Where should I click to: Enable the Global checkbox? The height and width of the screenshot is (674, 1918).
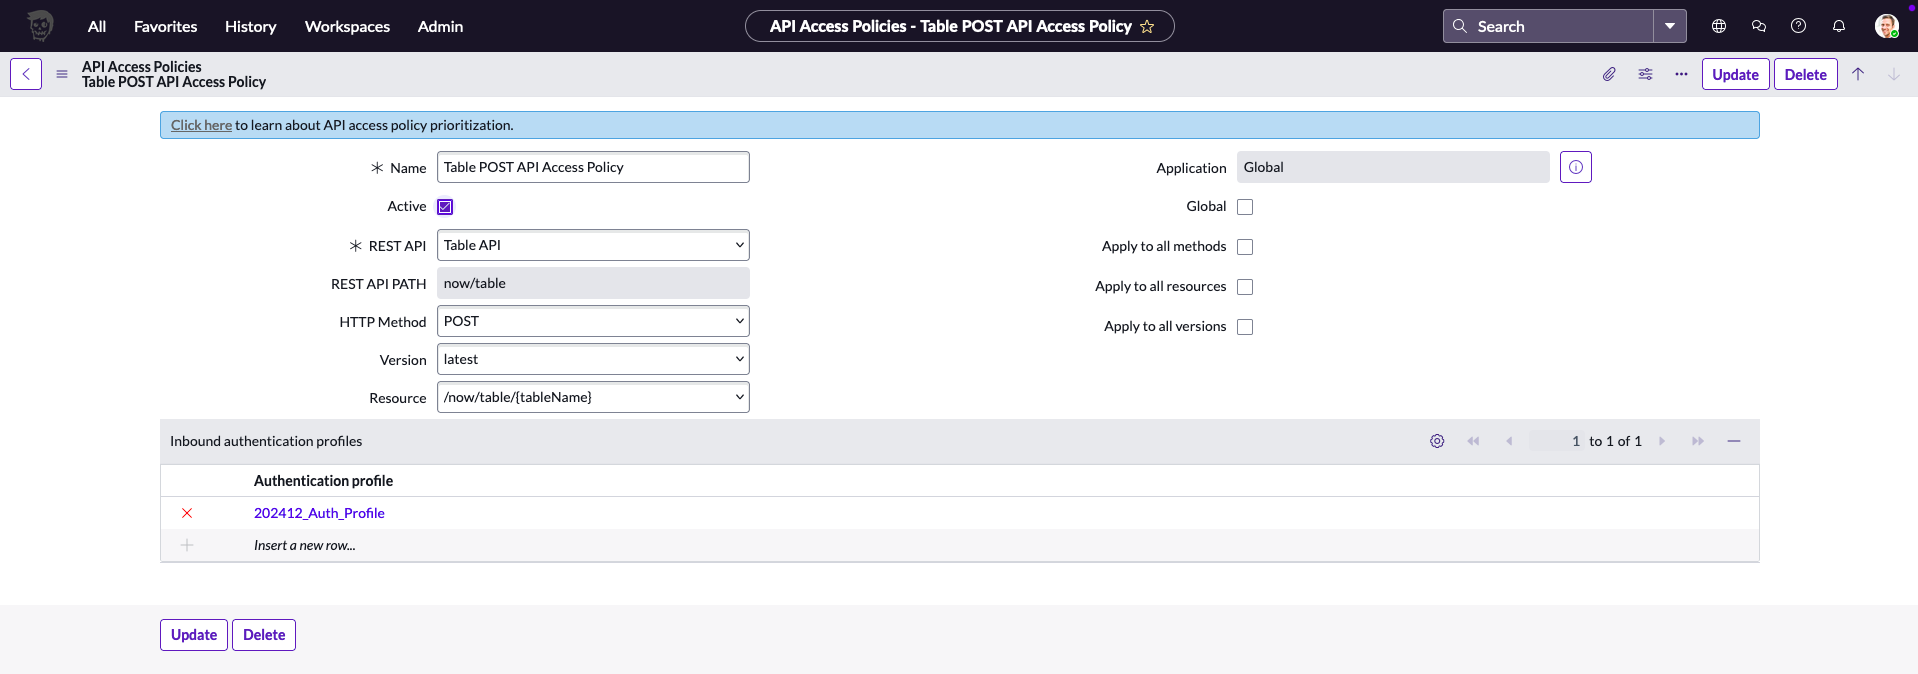[1245, 207]
